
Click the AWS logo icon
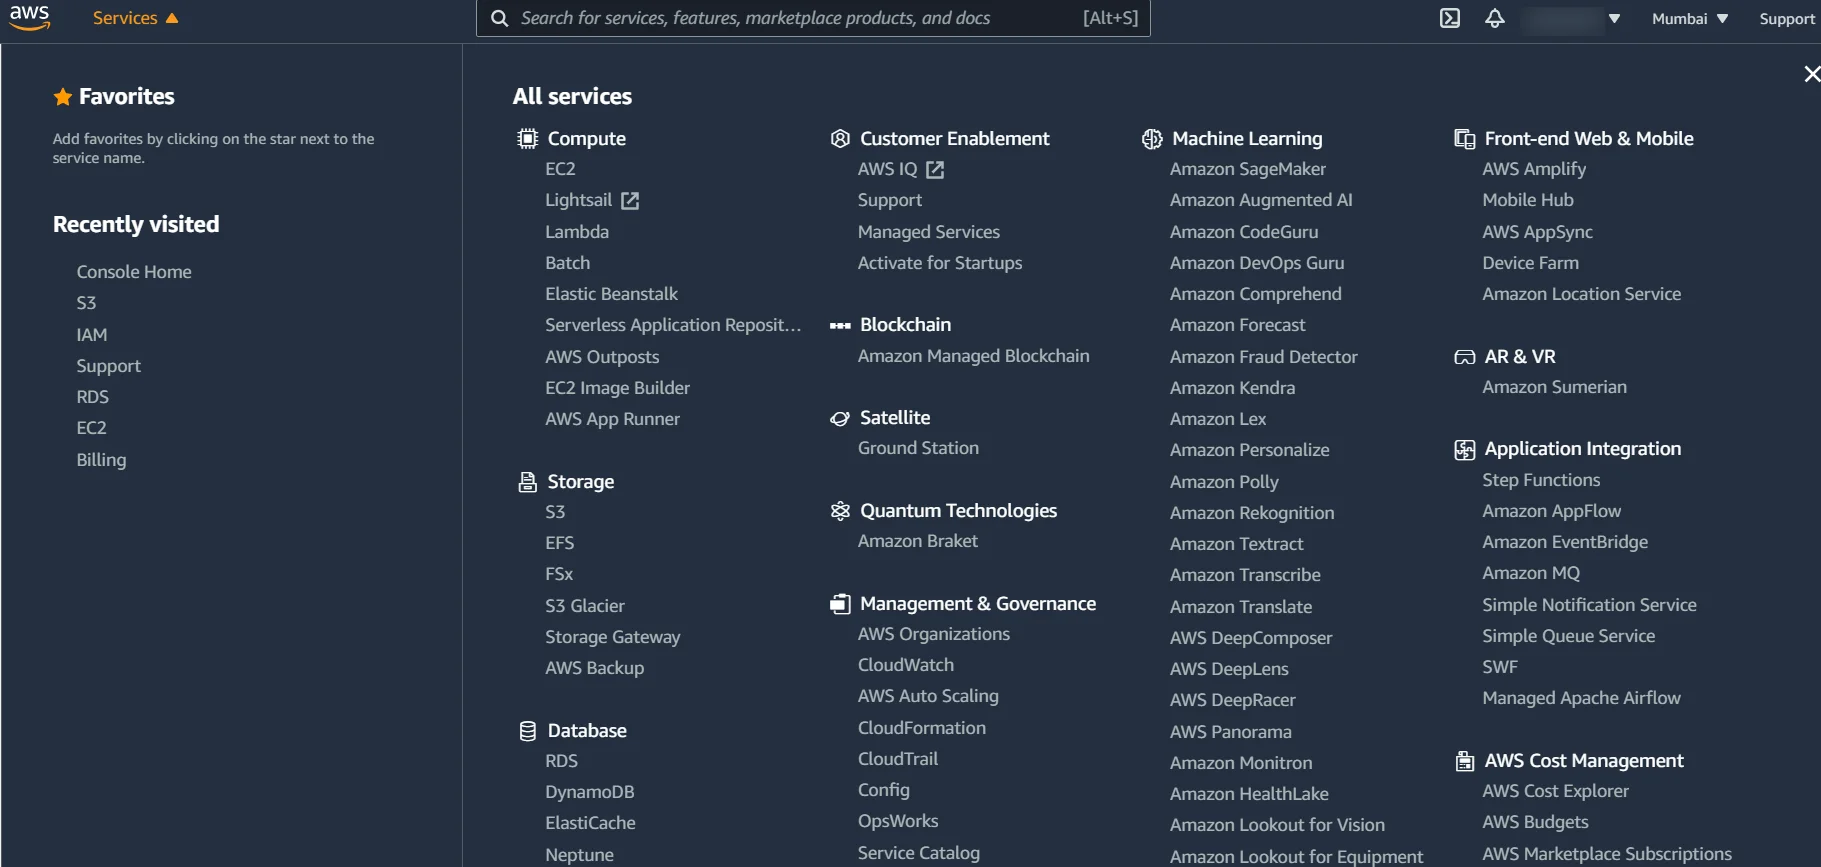[x=30, y=17]
